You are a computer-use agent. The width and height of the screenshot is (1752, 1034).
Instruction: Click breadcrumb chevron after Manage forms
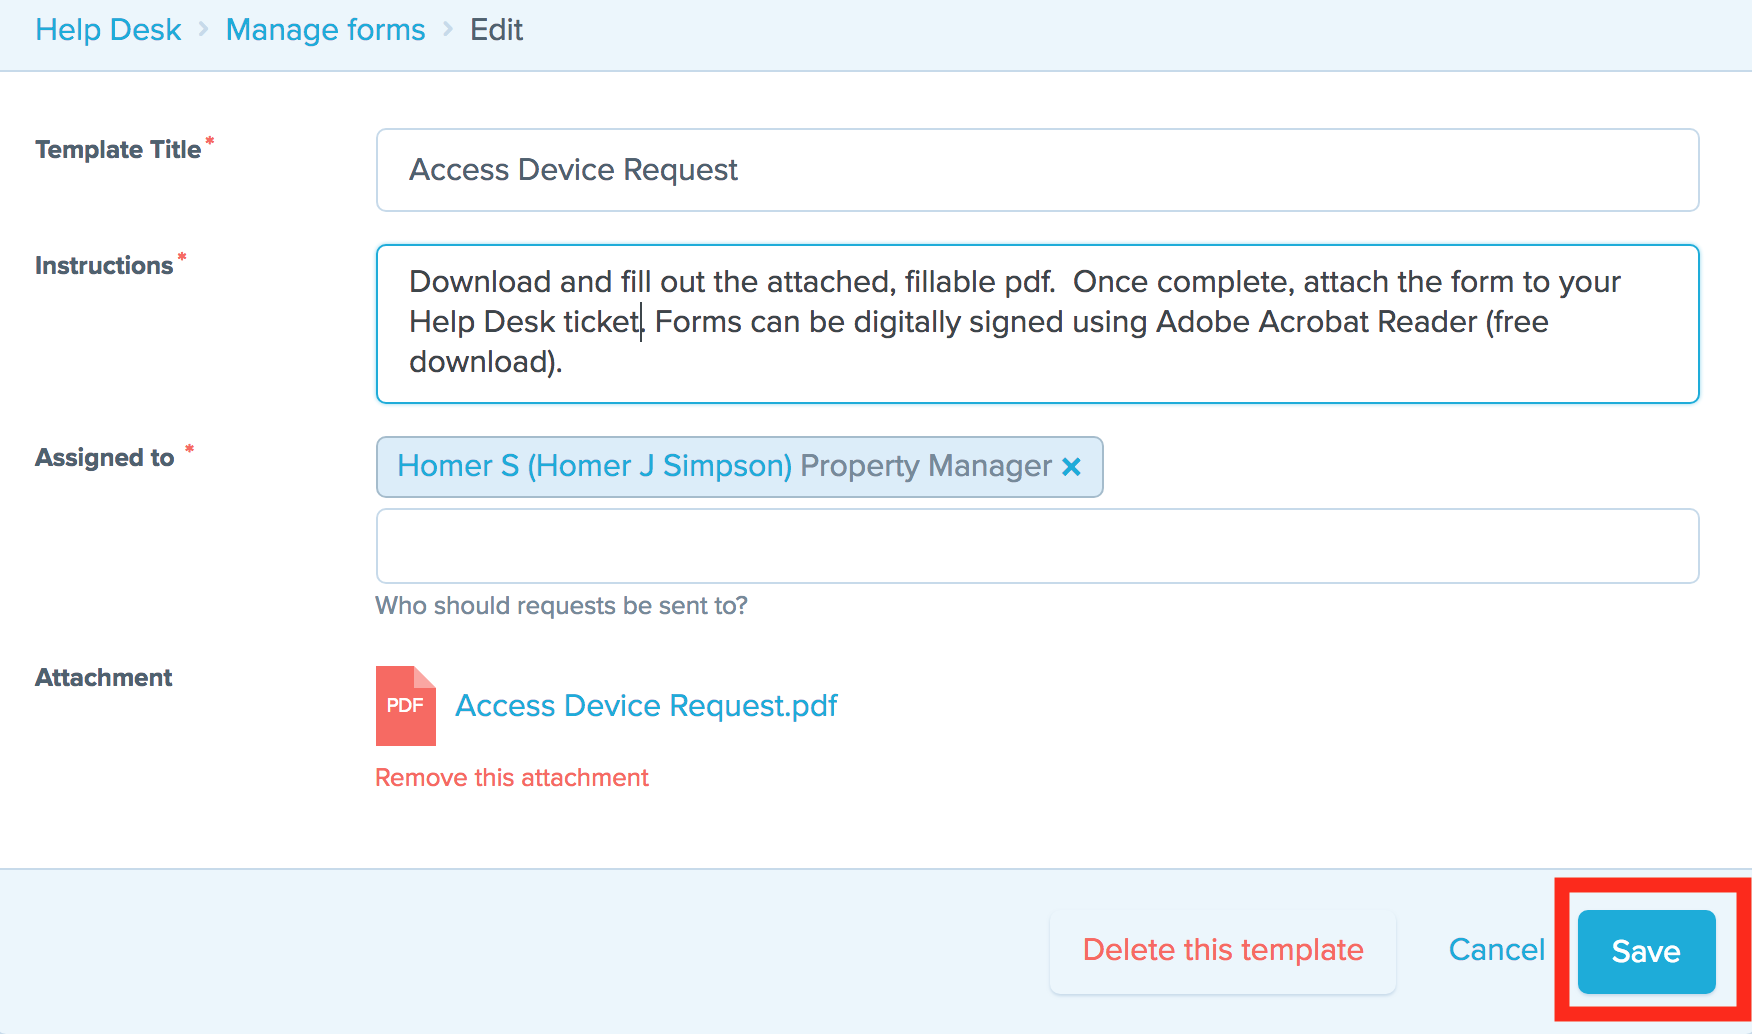(x=448, y=30)
